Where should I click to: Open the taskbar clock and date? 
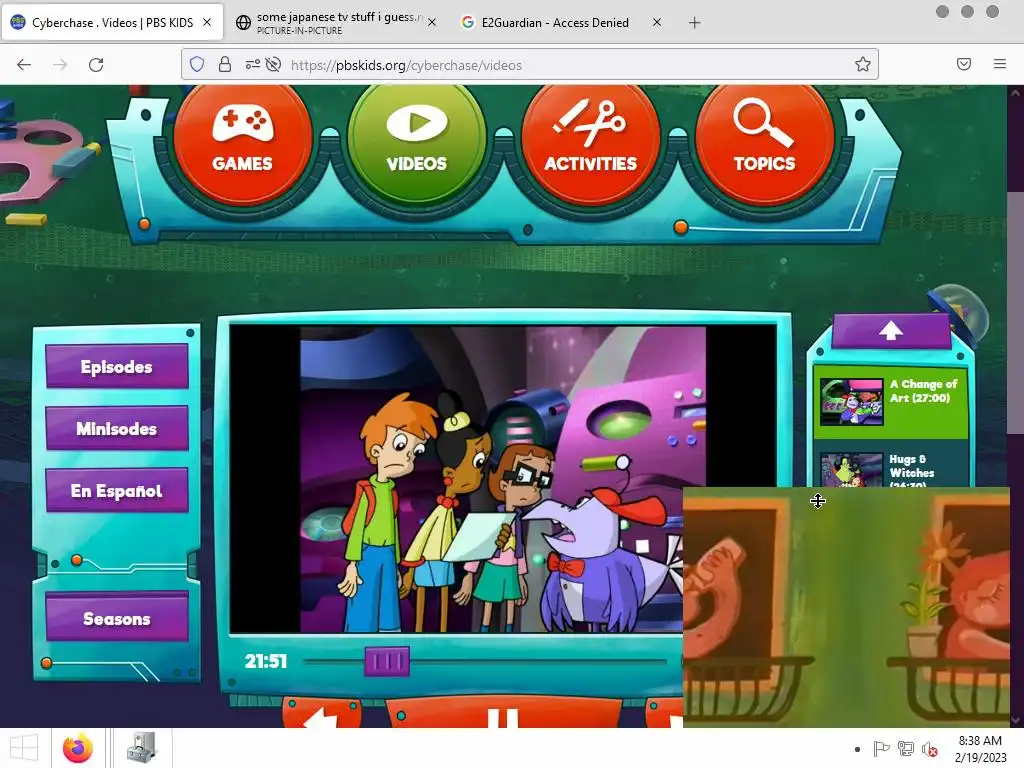pos(980,748)
